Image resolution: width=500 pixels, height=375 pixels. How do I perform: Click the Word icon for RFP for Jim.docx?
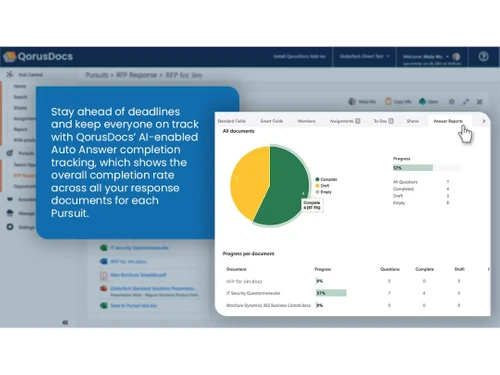point(104,261)
